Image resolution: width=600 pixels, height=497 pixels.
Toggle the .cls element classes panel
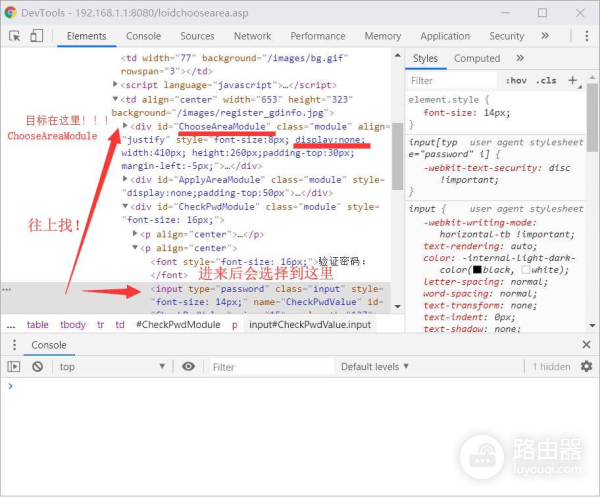(x=546, y=80)
